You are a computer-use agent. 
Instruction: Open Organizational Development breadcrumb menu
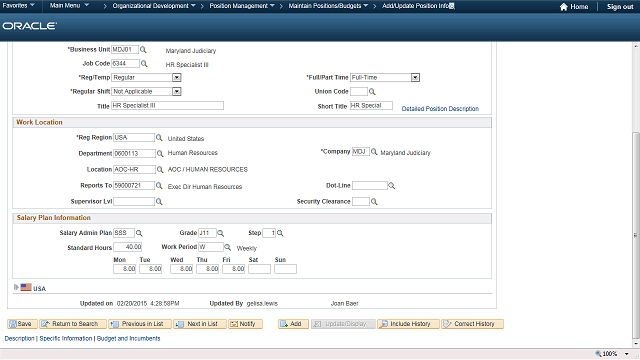click(154, 6)
